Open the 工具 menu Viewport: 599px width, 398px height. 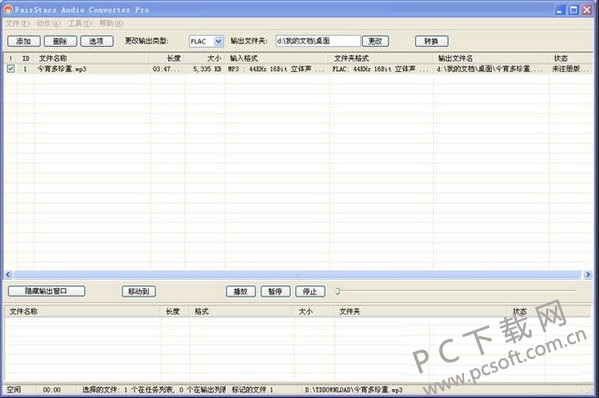click(x=80, y=24)
